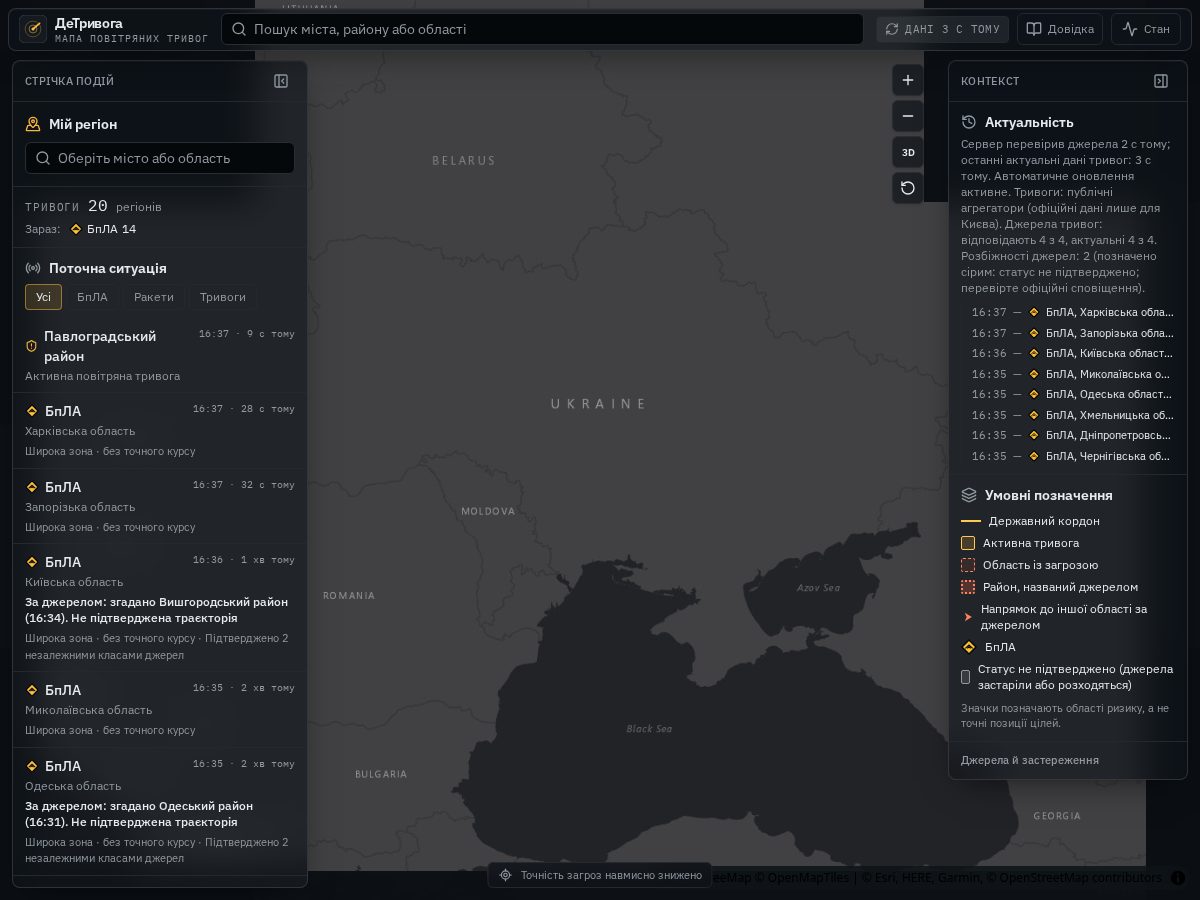The width and height of the screenshot is (1200, 900).
Task: Click the БпЛА 14 counter badge
Action: tap(103, 229)
